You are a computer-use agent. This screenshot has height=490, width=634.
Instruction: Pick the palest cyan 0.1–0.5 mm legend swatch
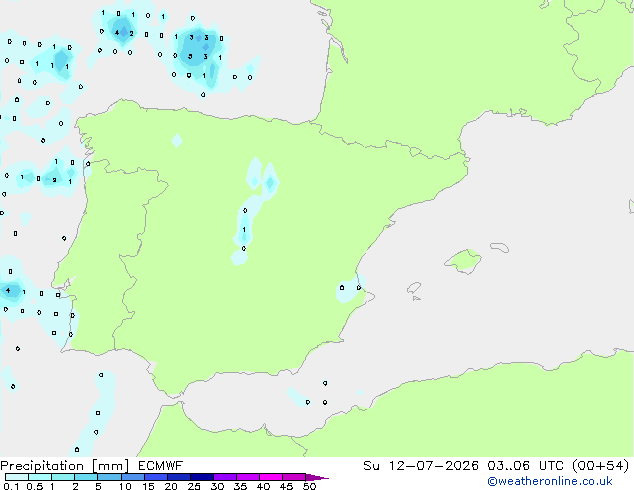coord(17,477)
